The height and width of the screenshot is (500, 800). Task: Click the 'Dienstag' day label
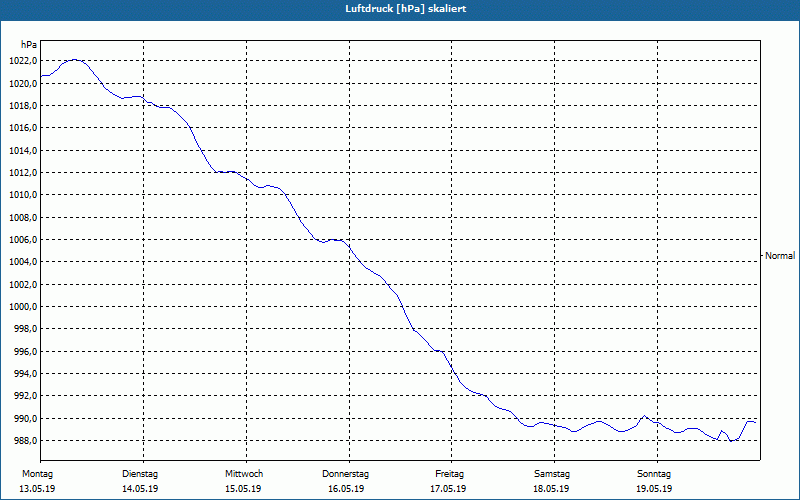[140, 474]
